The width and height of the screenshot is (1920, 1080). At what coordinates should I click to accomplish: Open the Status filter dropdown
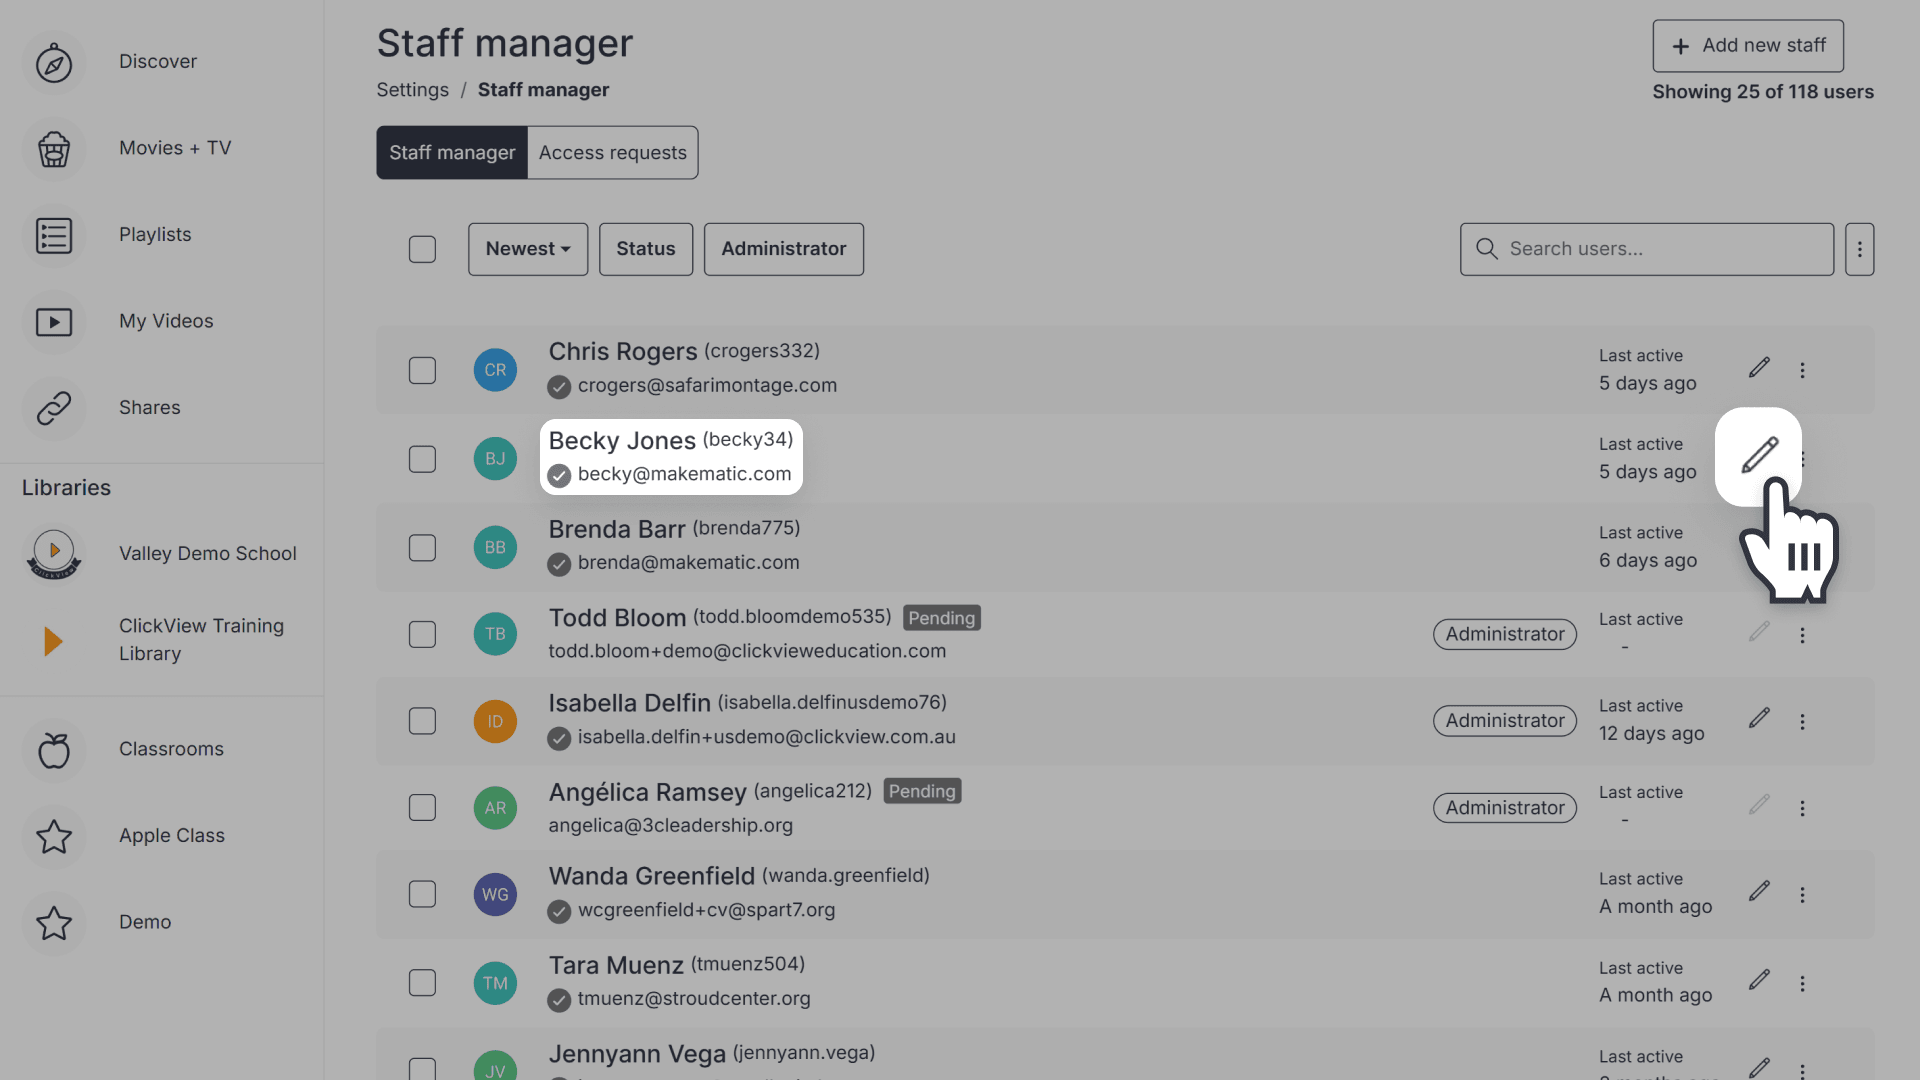pos(645,248)
